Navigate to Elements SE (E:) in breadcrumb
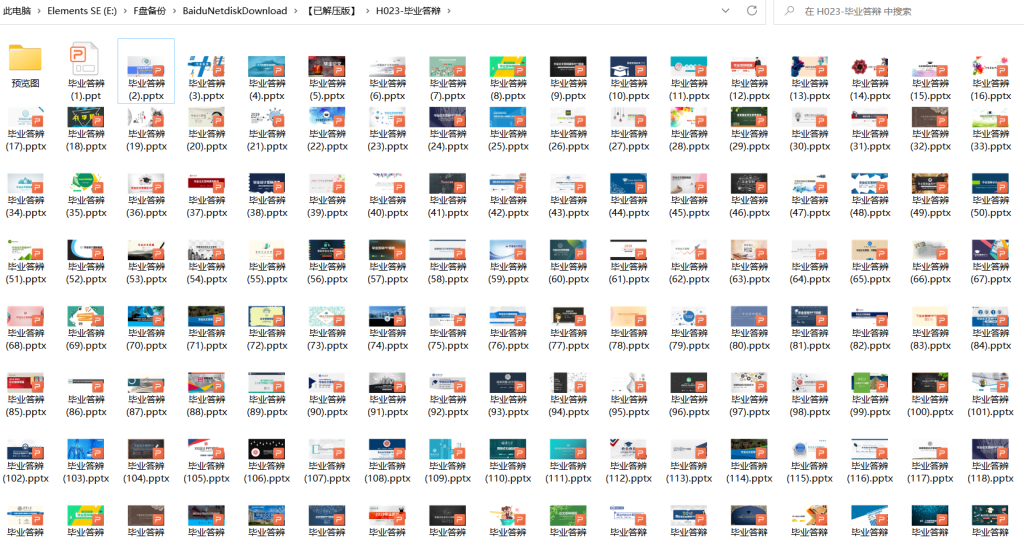 point(82,11)
